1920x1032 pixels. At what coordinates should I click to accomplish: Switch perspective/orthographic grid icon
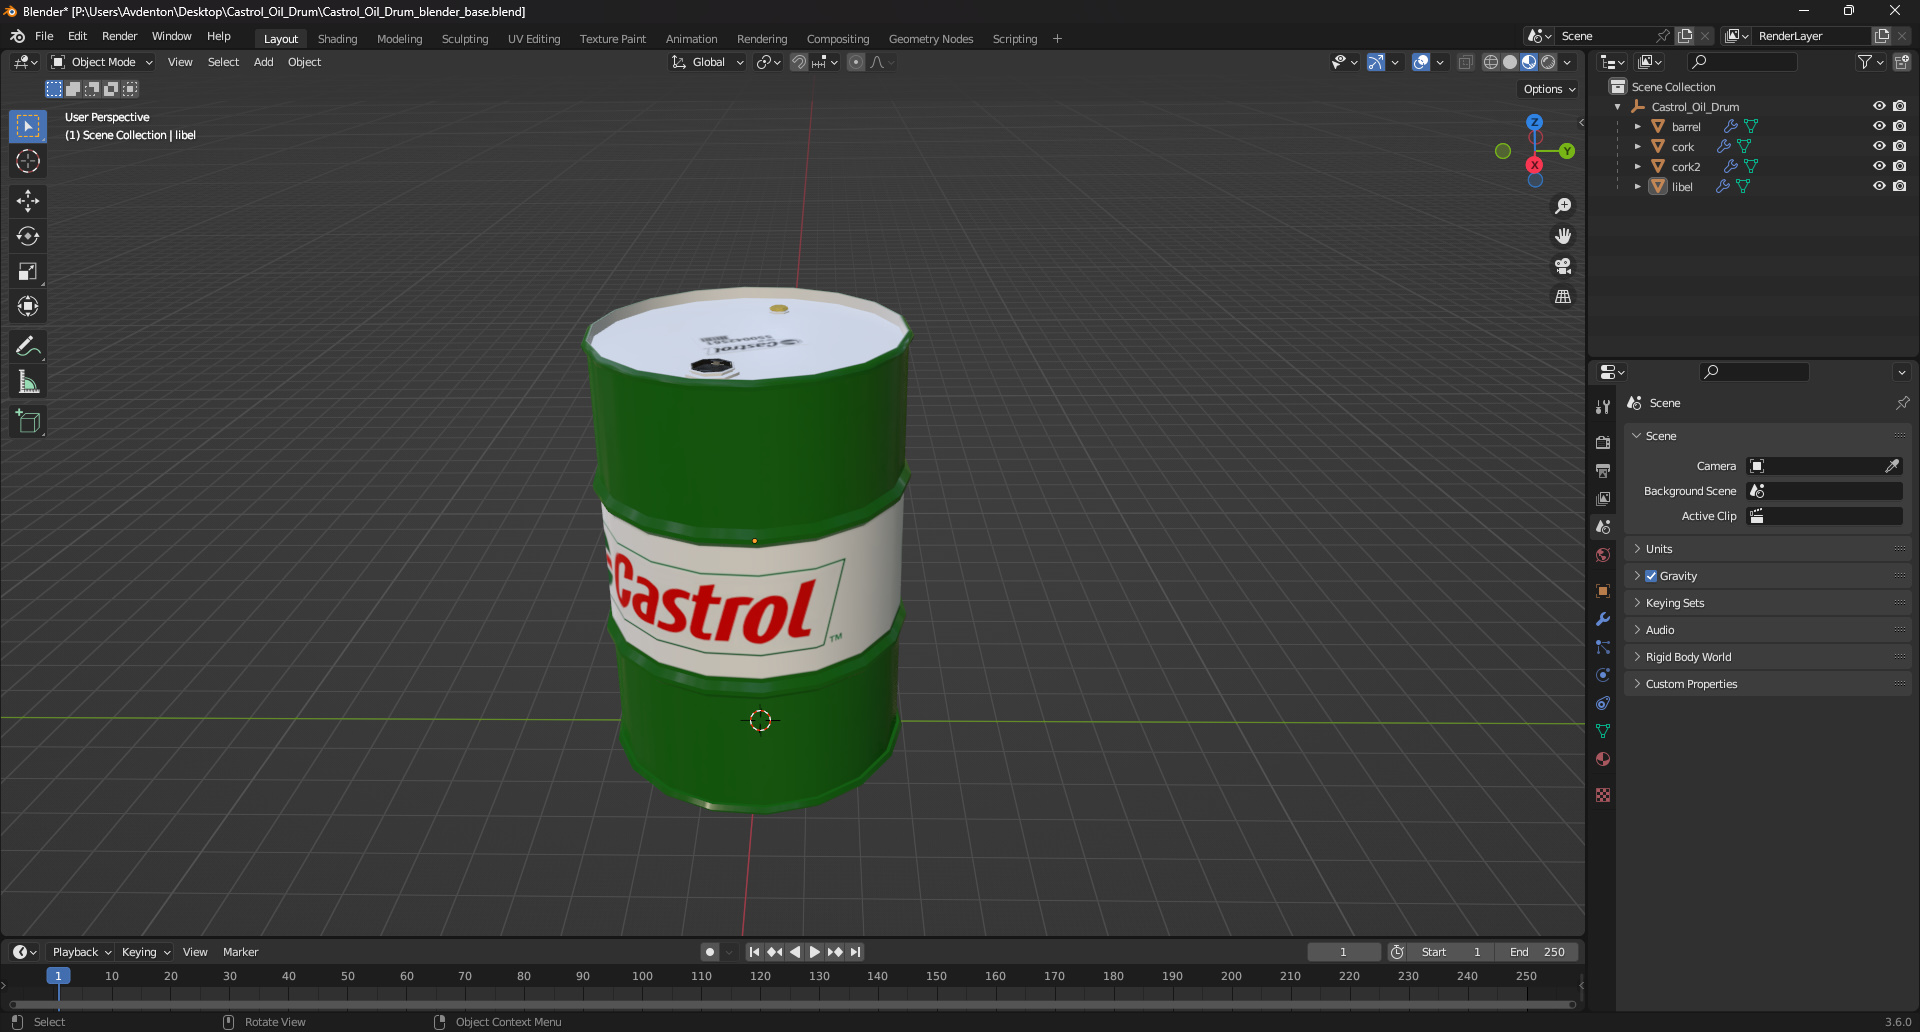coord(1563,296)
